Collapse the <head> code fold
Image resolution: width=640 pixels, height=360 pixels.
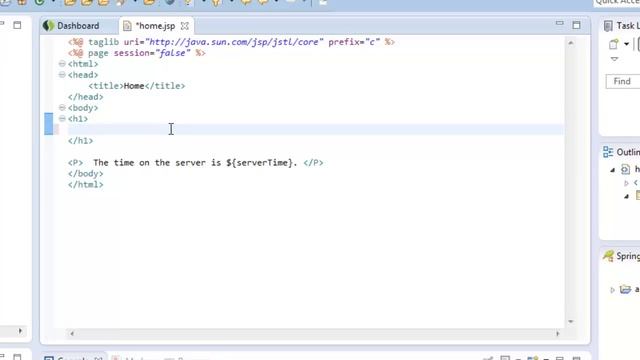[62, 75]
